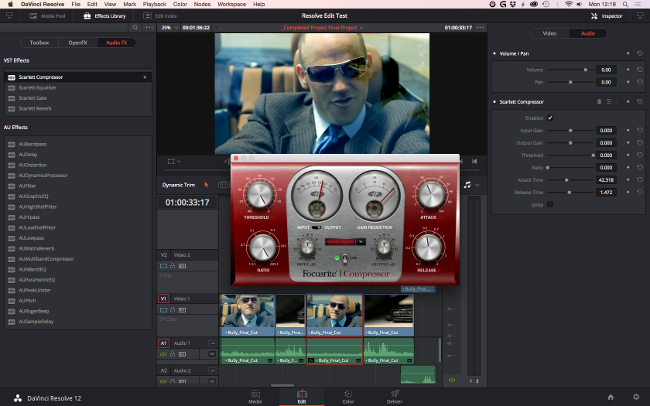Open transform overlay mode dropdown below viewer
Screen dimensions: 650x406
click(174, 161)
